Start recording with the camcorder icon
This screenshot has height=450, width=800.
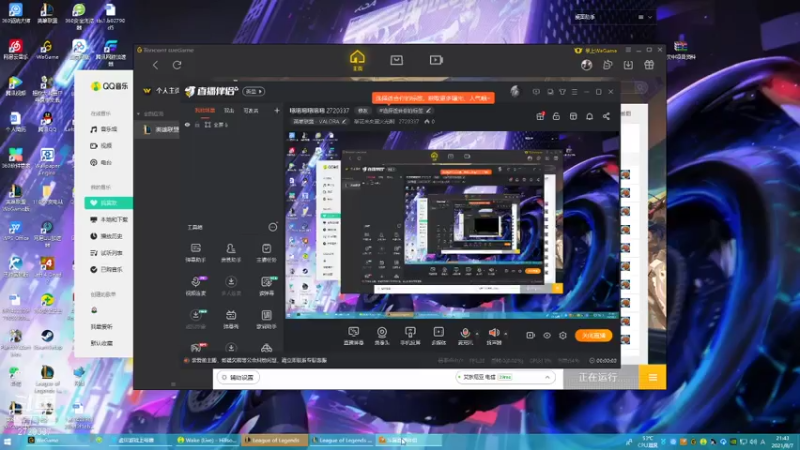click(530, 335)
